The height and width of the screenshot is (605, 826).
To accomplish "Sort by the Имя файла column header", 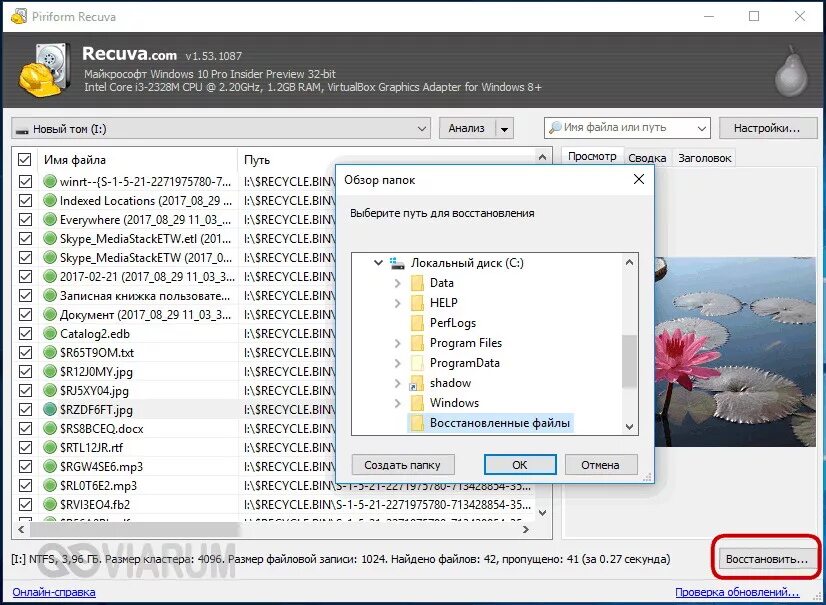I will click(x=137, y=160).
